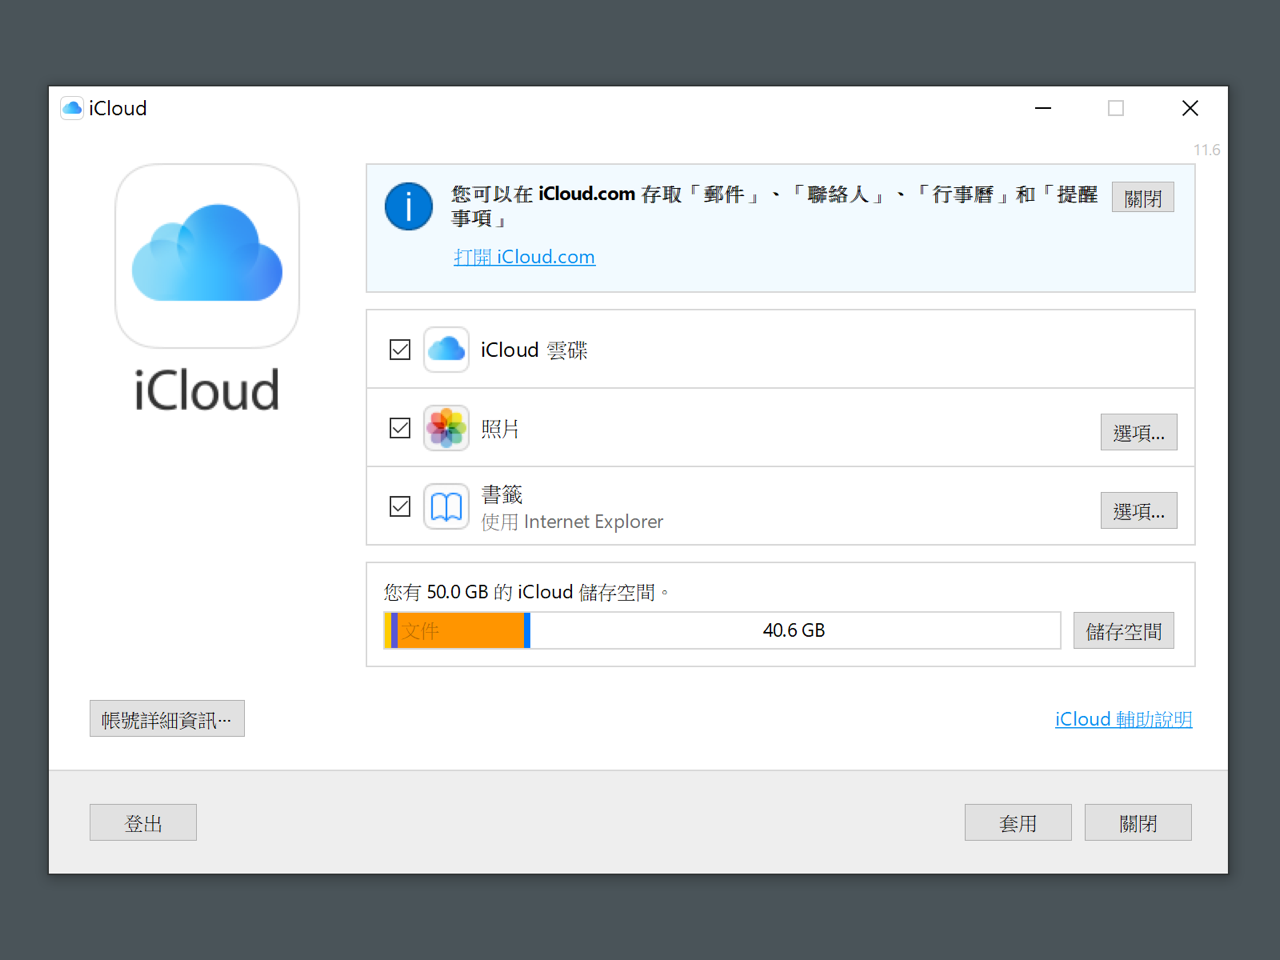Viewport: 1280px width, 960px height.
Task: Uncheck the iCloud 雲碟 checkbox
Action: tap(400, 350)
